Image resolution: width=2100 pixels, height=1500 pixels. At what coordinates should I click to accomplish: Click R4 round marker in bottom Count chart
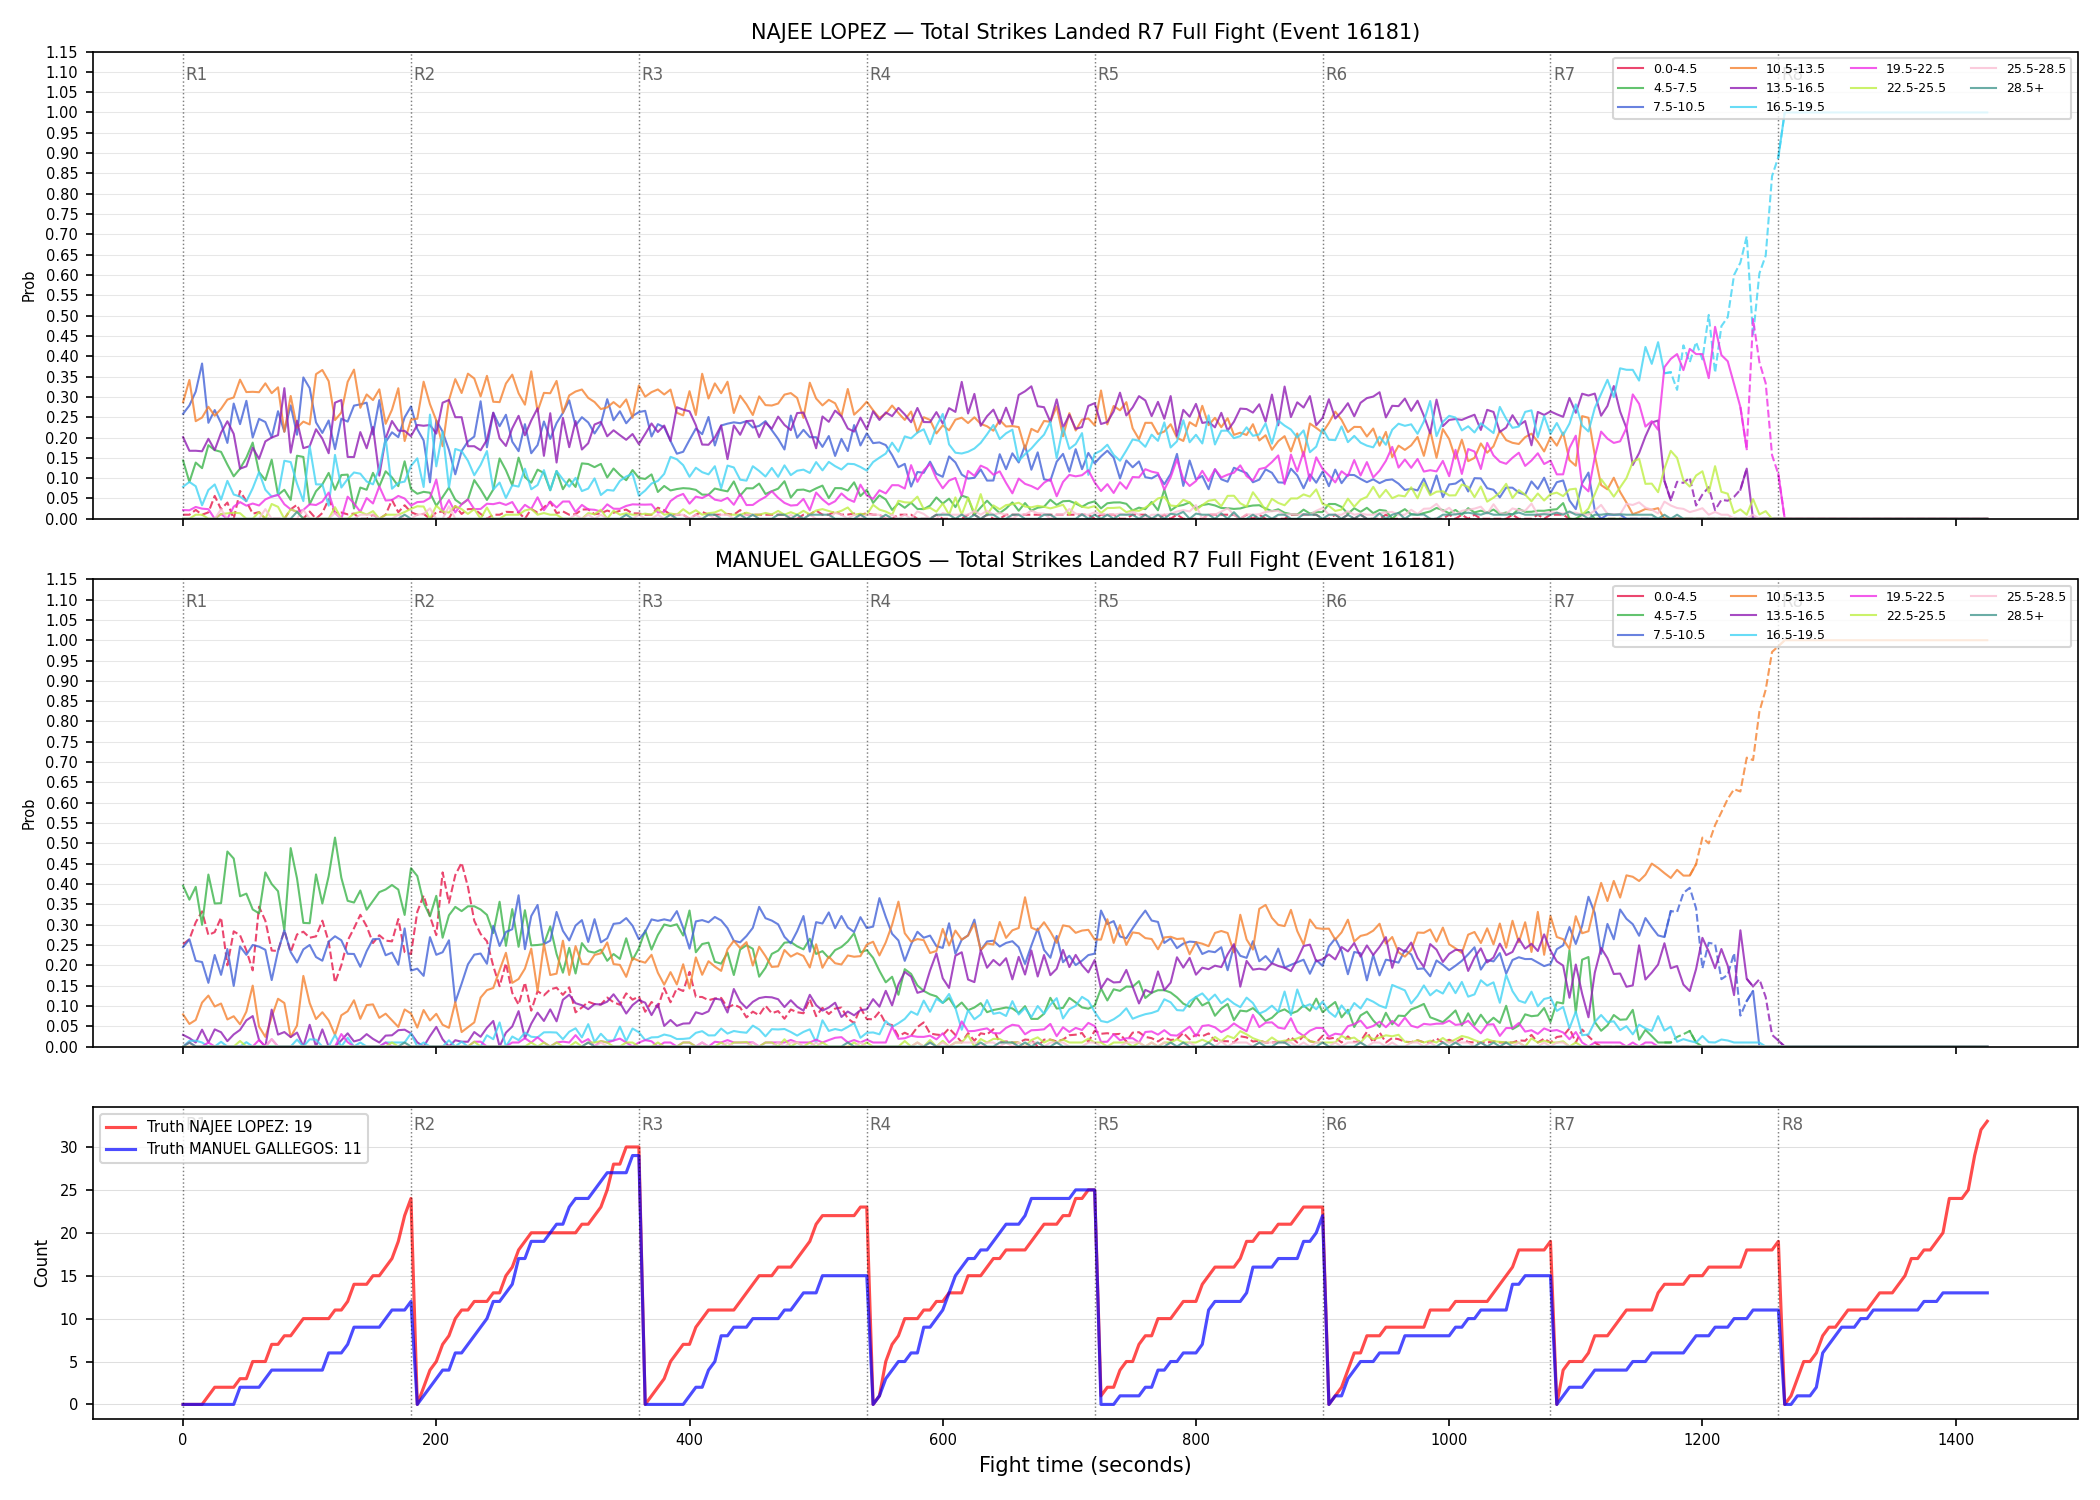[x=880, y=1124]
